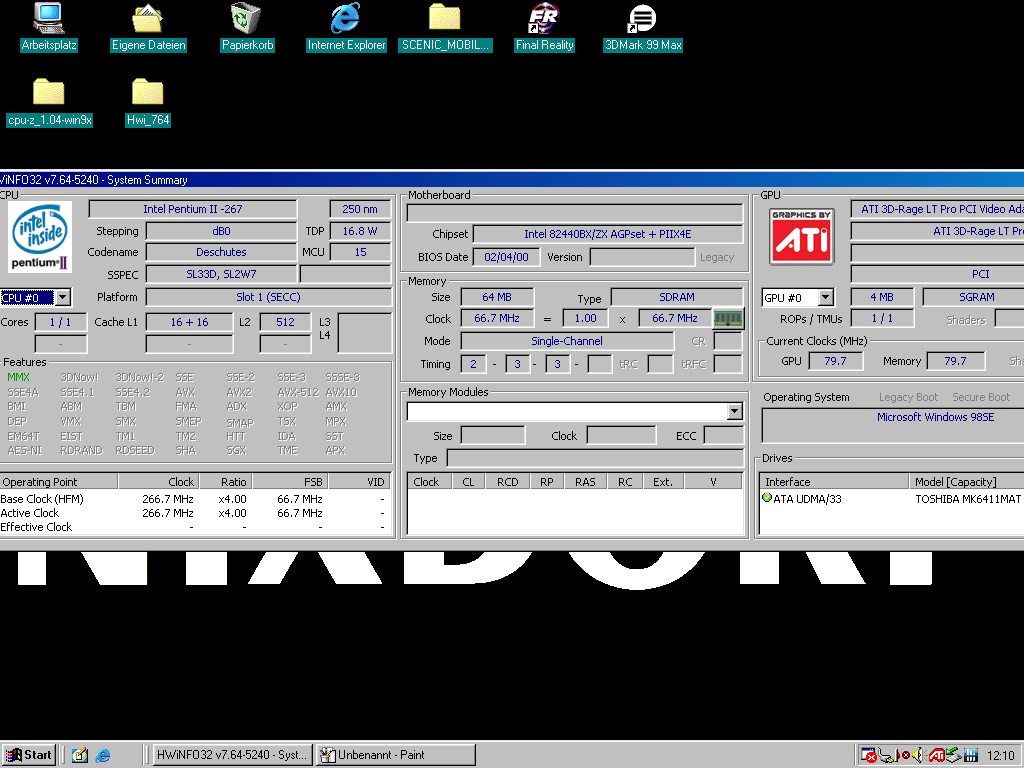Expand the Memory Modules dropdown list

point(735,411)
